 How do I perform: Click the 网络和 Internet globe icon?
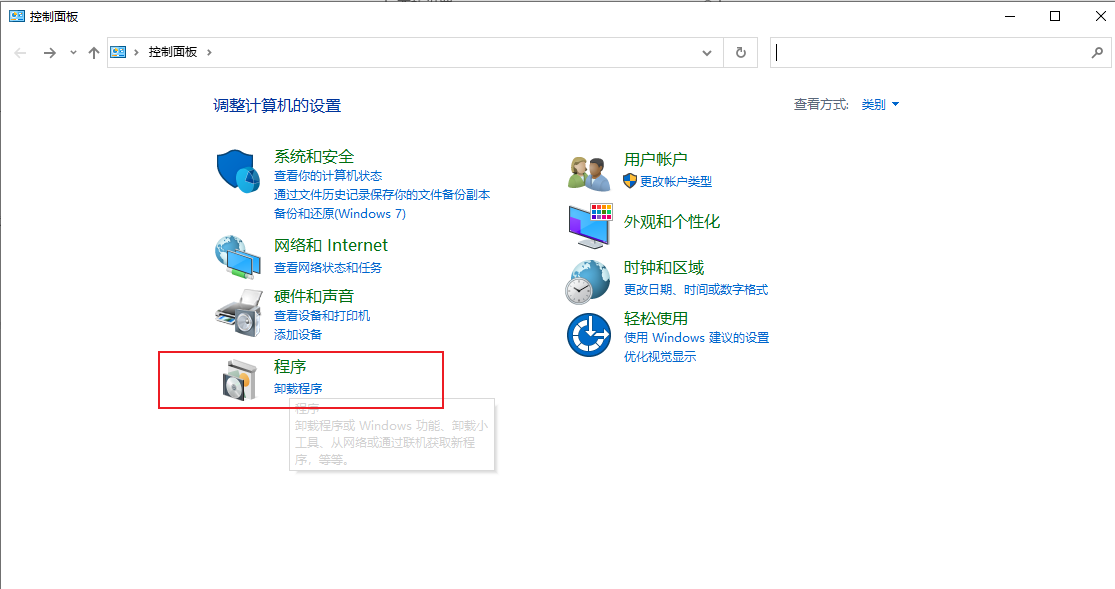click(238, 257)
